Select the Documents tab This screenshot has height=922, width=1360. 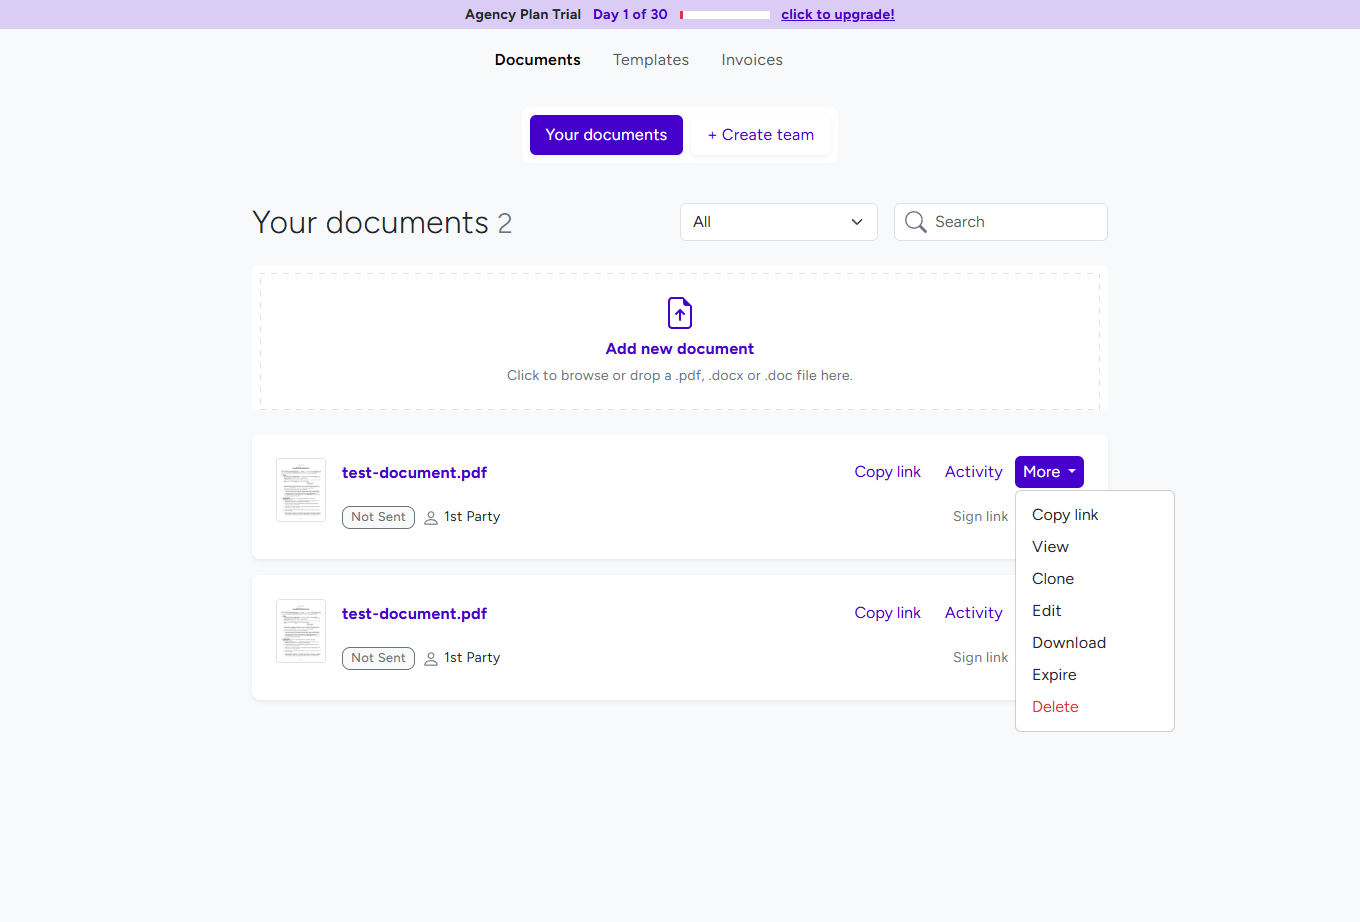pyautogui.click(x=537, y=60)
